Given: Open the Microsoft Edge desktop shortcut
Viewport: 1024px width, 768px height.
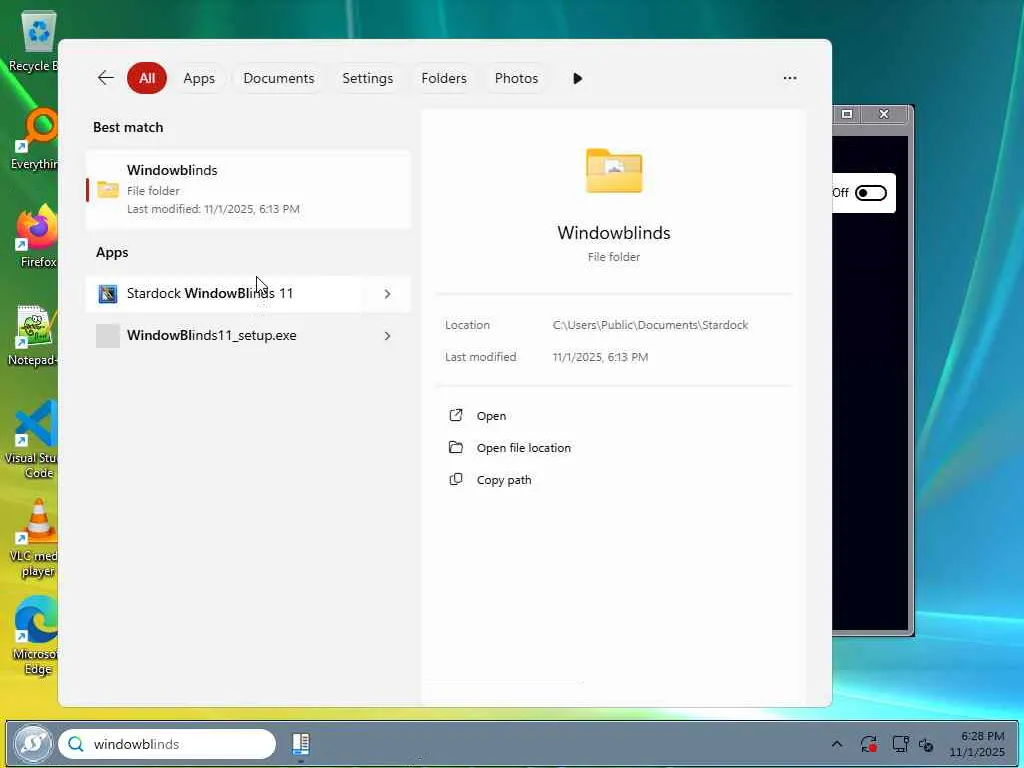Looking at the screenshot, I should pyautogui.click(x=35, y=636).
